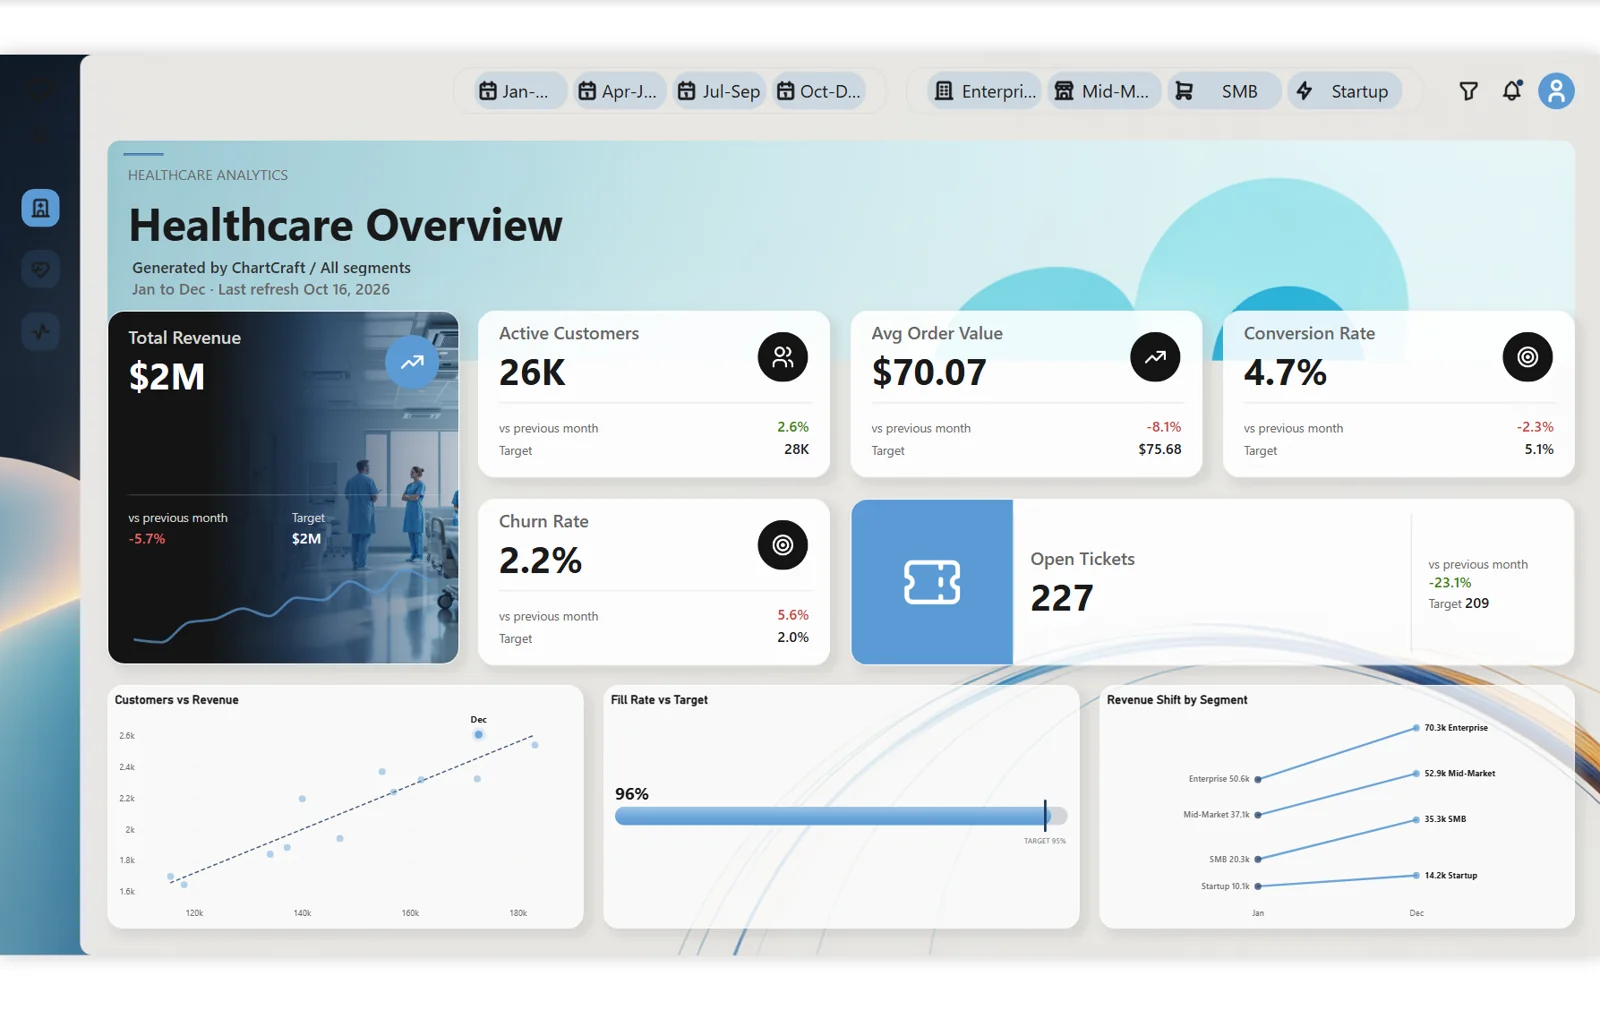Viewport: 1600px width, 1010px height.
Task: Toggle the Jul-Sep quarter filter
Action: 719,91
